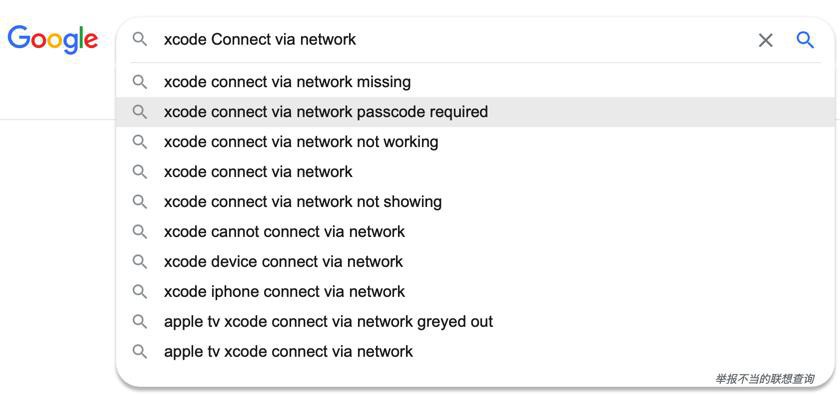Viewport: 840px width, 394px height.
Task: Select 'xcode connect via network missing' suggestion
Action: tap(475, 82)
